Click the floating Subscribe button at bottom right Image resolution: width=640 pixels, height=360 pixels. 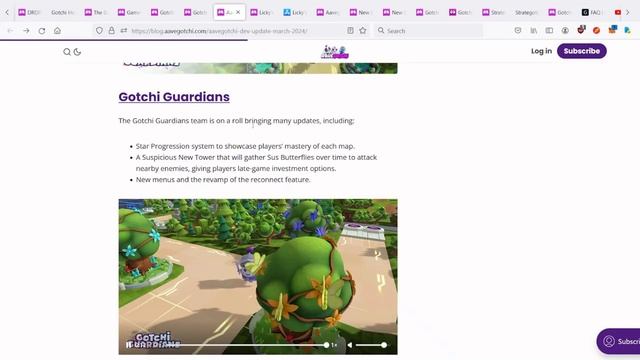(618, 341)
